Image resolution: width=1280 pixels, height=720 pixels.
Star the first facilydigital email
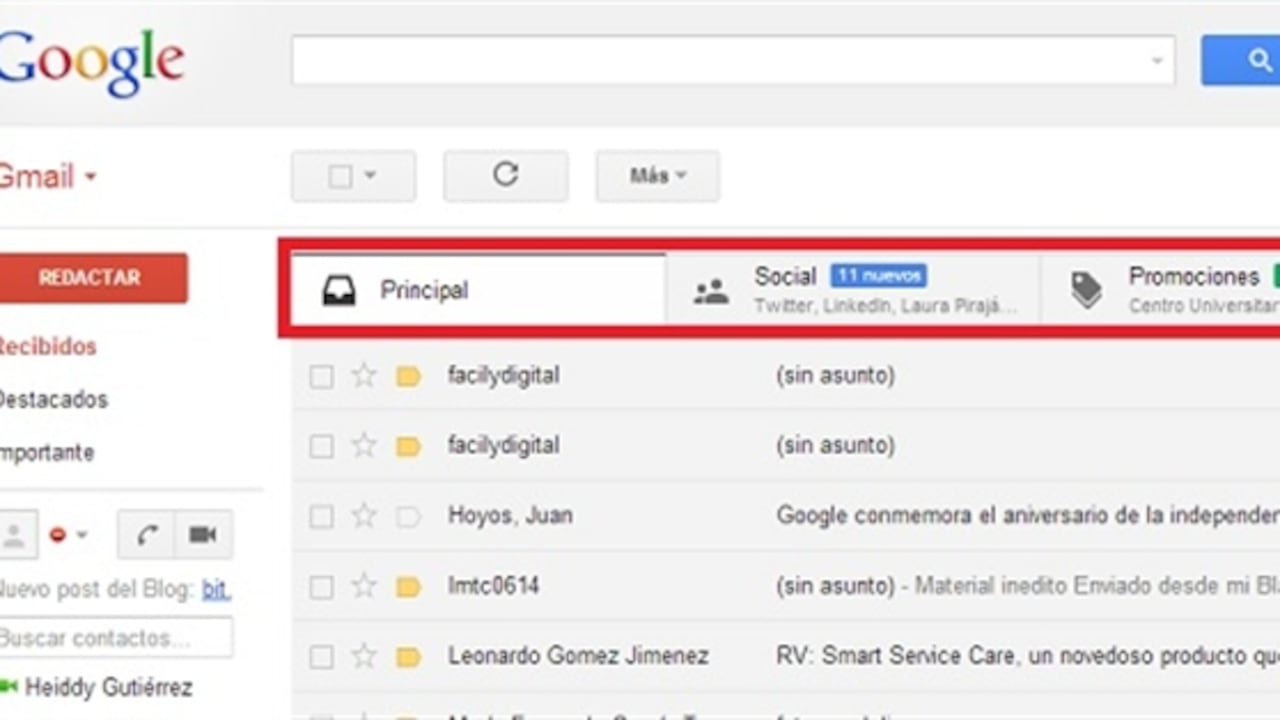[363, 376]
